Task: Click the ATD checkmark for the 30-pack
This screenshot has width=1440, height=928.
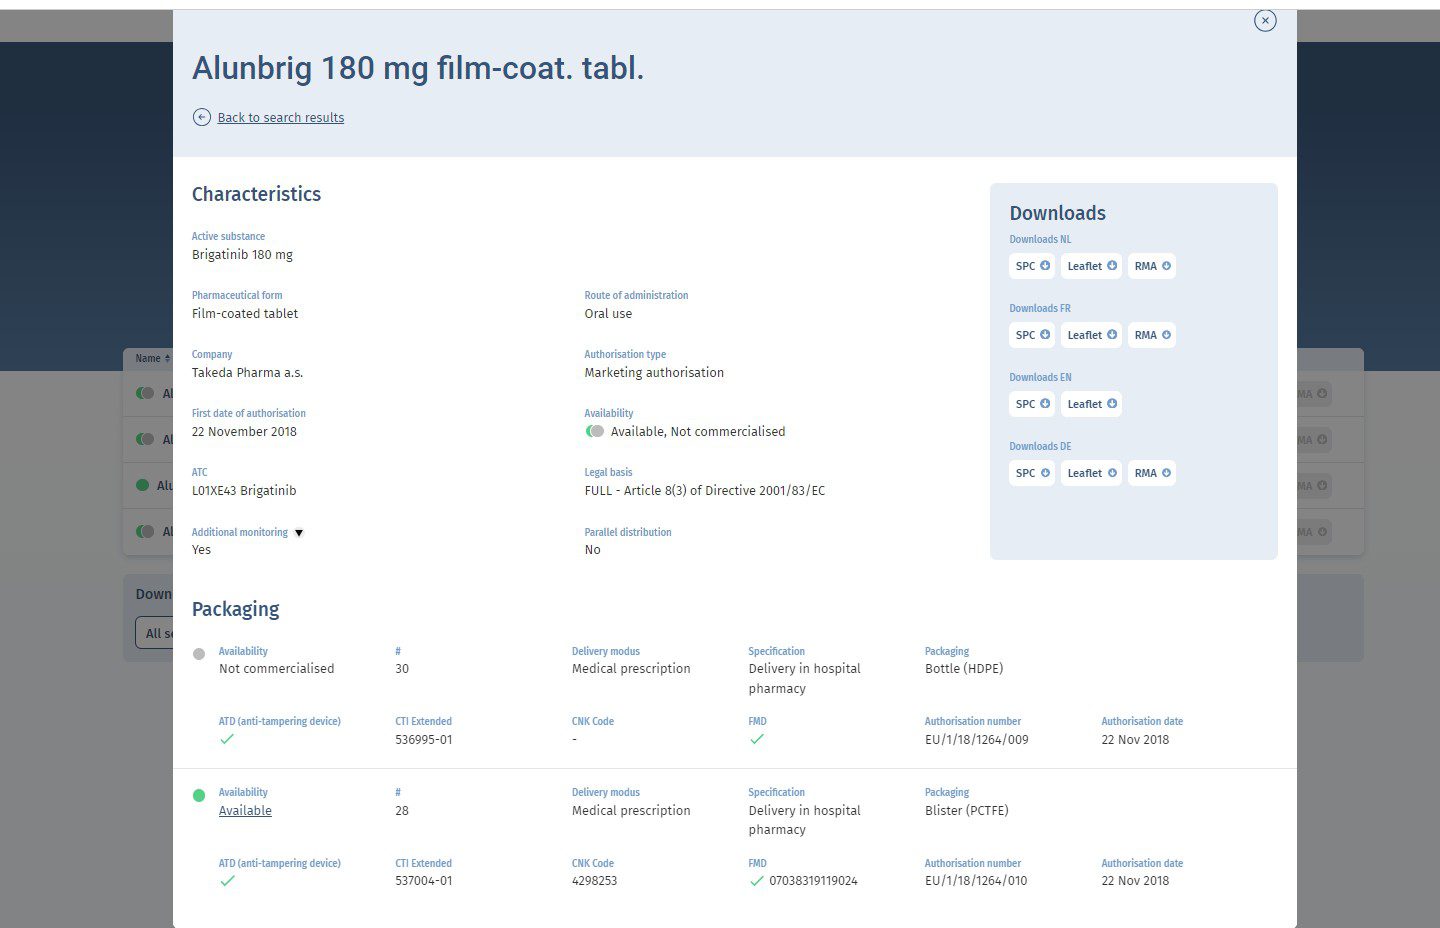Action: (227, 739)
